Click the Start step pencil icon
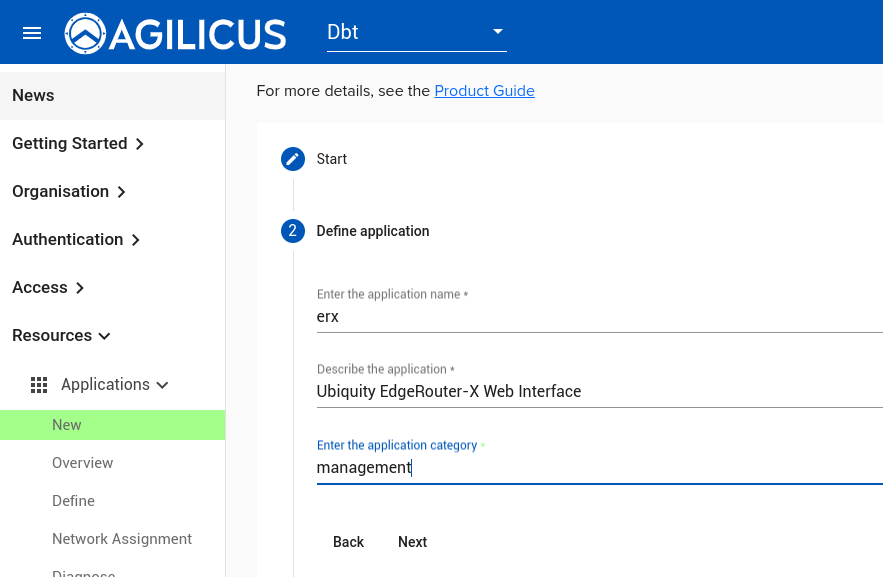The height and width of the screenshot is (577, 883). coord(293,159)
